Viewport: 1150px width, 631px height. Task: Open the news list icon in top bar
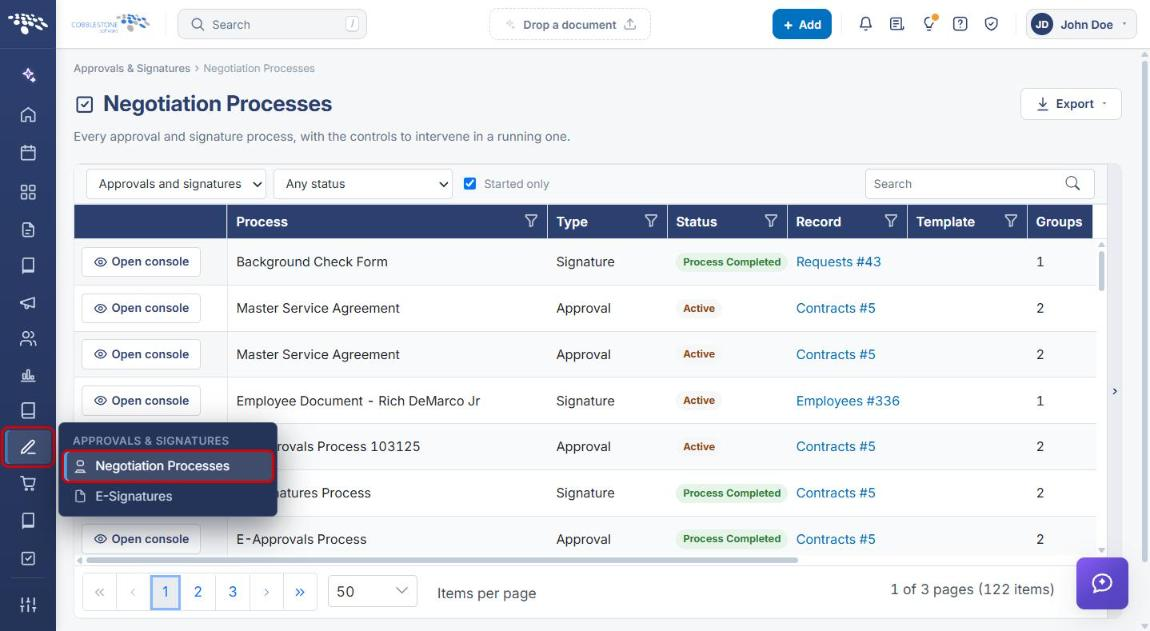[x=896, y=24]
